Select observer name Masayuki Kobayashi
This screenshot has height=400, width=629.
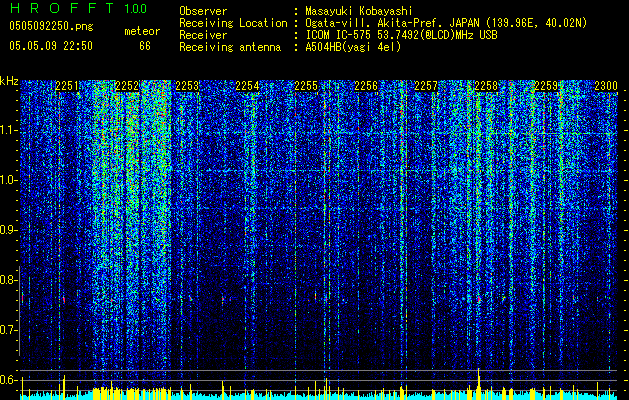coord(358,12)
